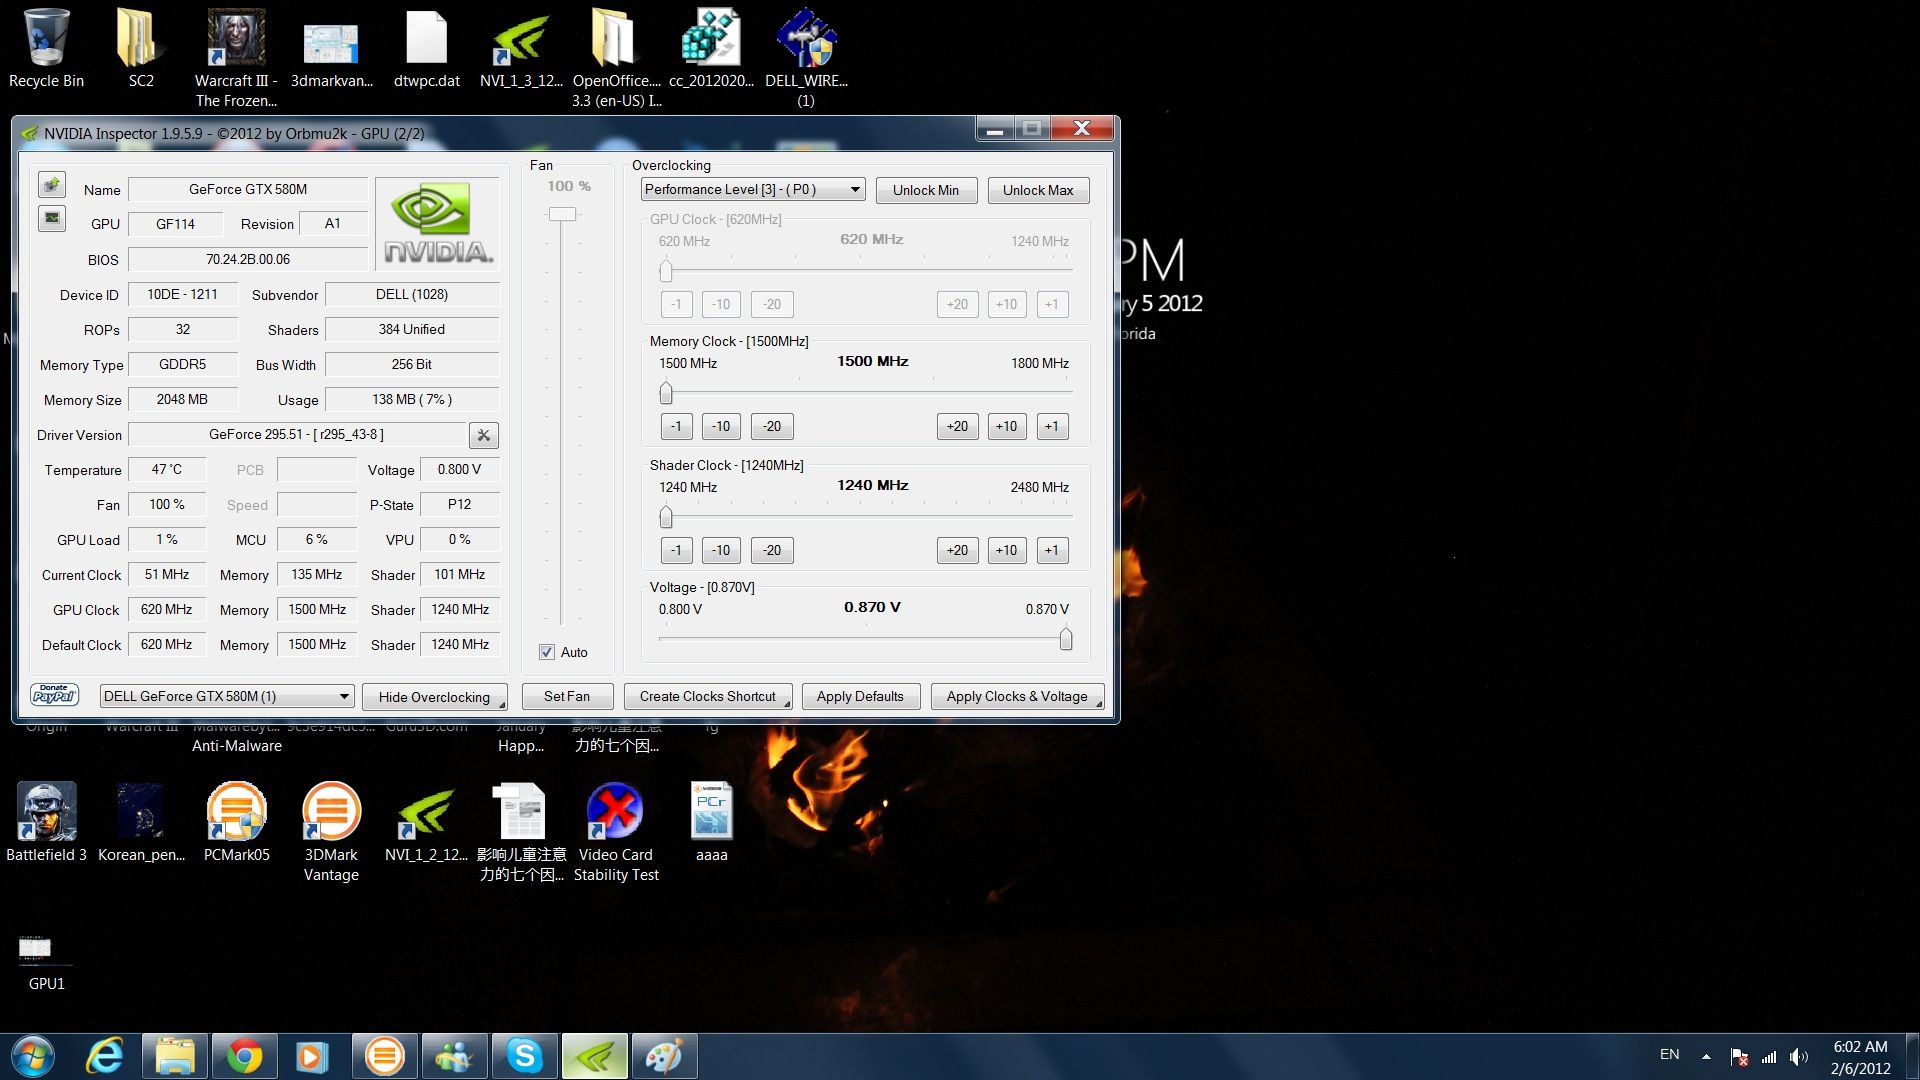The height and width of the screenshot is (1080, 1920).
Task: Open Recycle Bin on desktop
Action: tap(46, 48)
